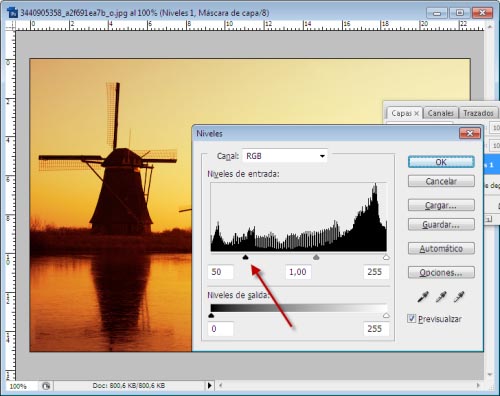Switch to the Capas tab
Screen dimensions: 500x396
pos(401,113)
